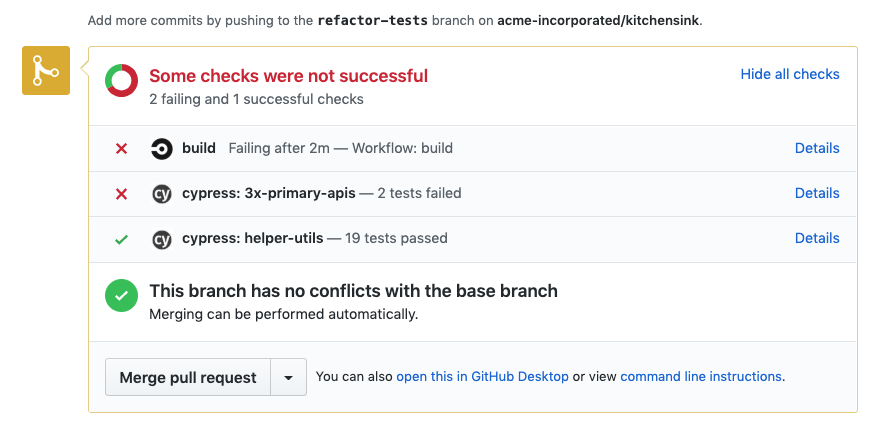Open Details for cypress 3x-primary-apis check
This screenshot has height=426, width=887.
pyautogui.click(x=816, y=193)
